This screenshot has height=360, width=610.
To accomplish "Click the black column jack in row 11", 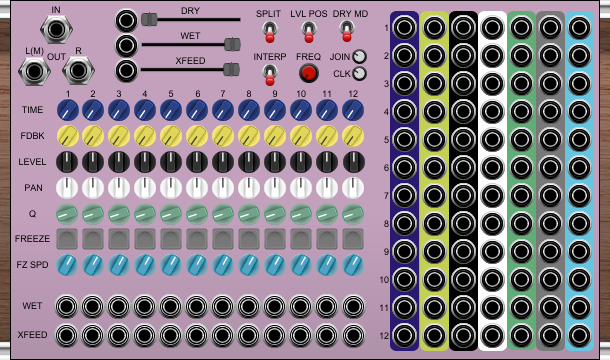I will click(463, 307).
